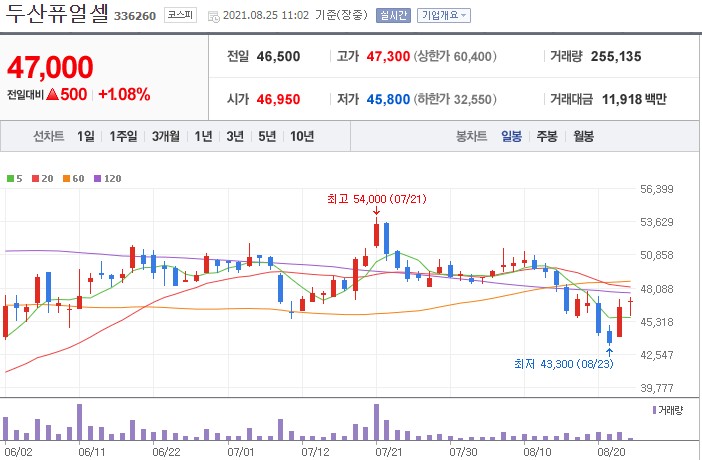Viewport: 702px width, 460px height.
Task: Click the 저가 45,800 value
Action: coord(388,99)
